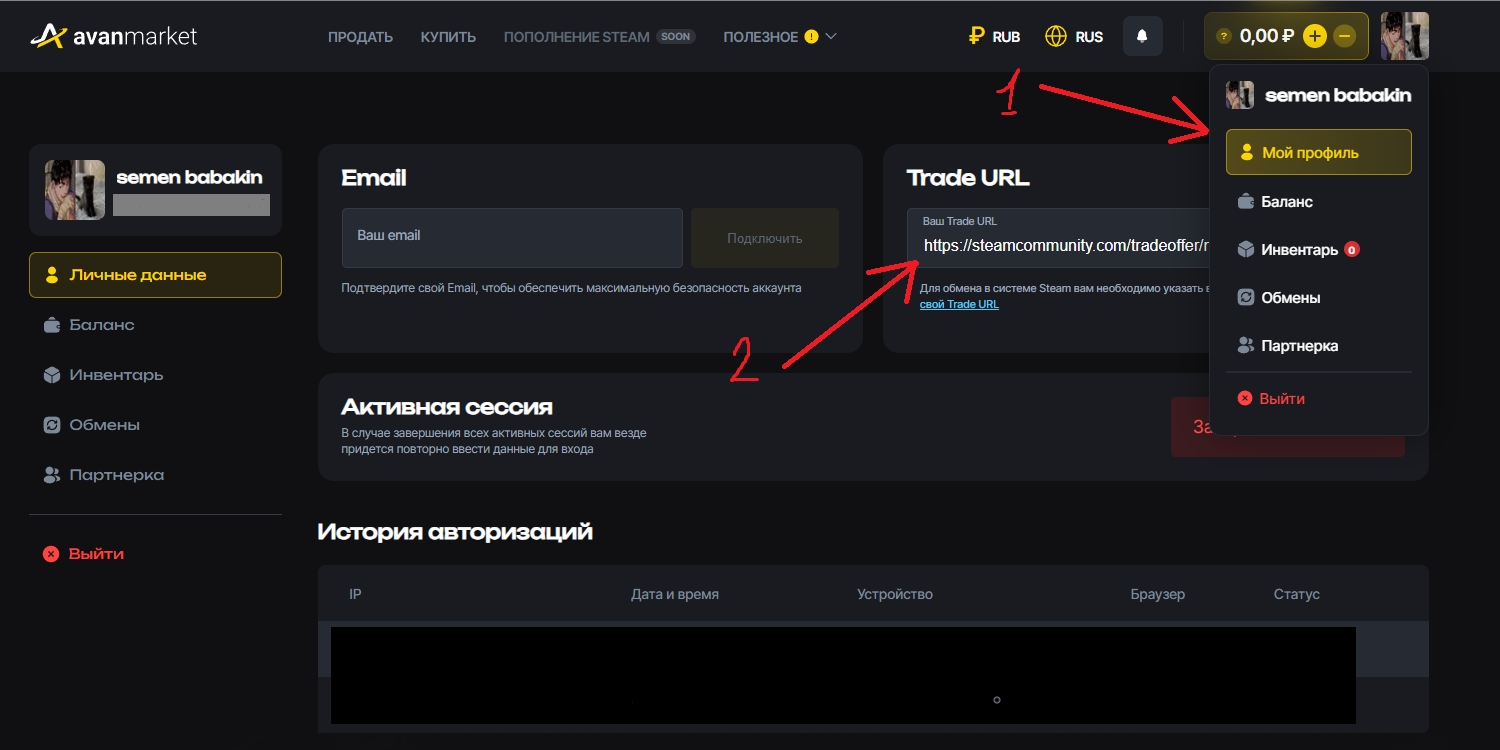Click the yellow plus to add balance

coord(1315,37)
